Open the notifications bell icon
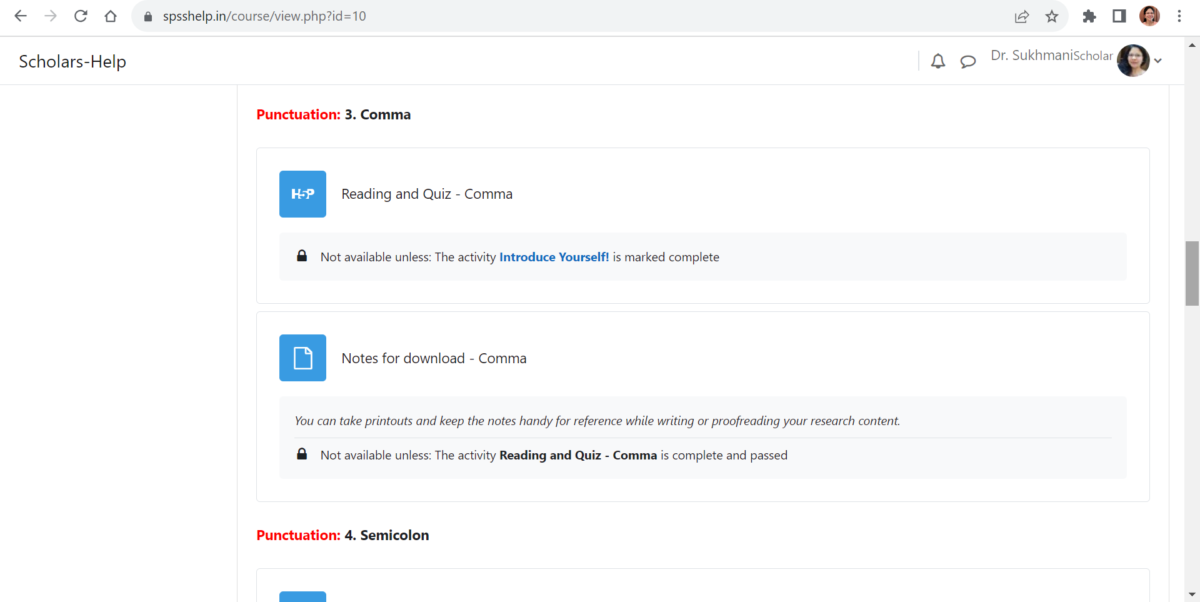The width and height of the screenshot is (1200, 602). [x=938, y=61]
